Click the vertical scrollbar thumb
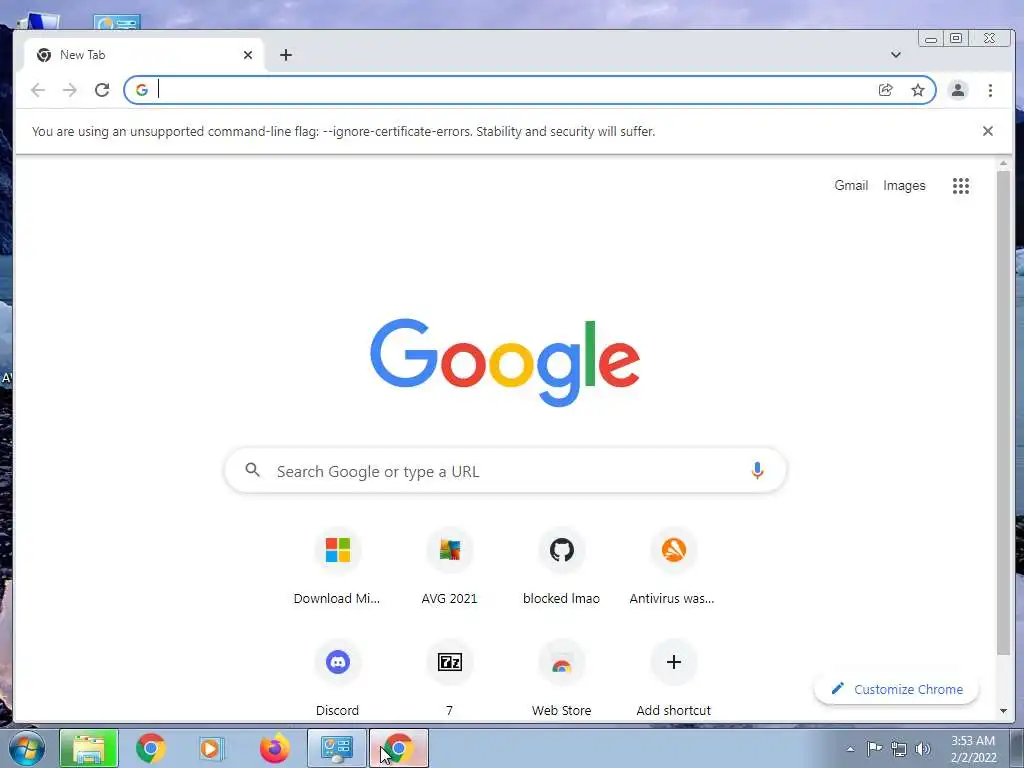Viewport: 1024px width, 768px height. pyautogui.click(x=1003, y=413)
